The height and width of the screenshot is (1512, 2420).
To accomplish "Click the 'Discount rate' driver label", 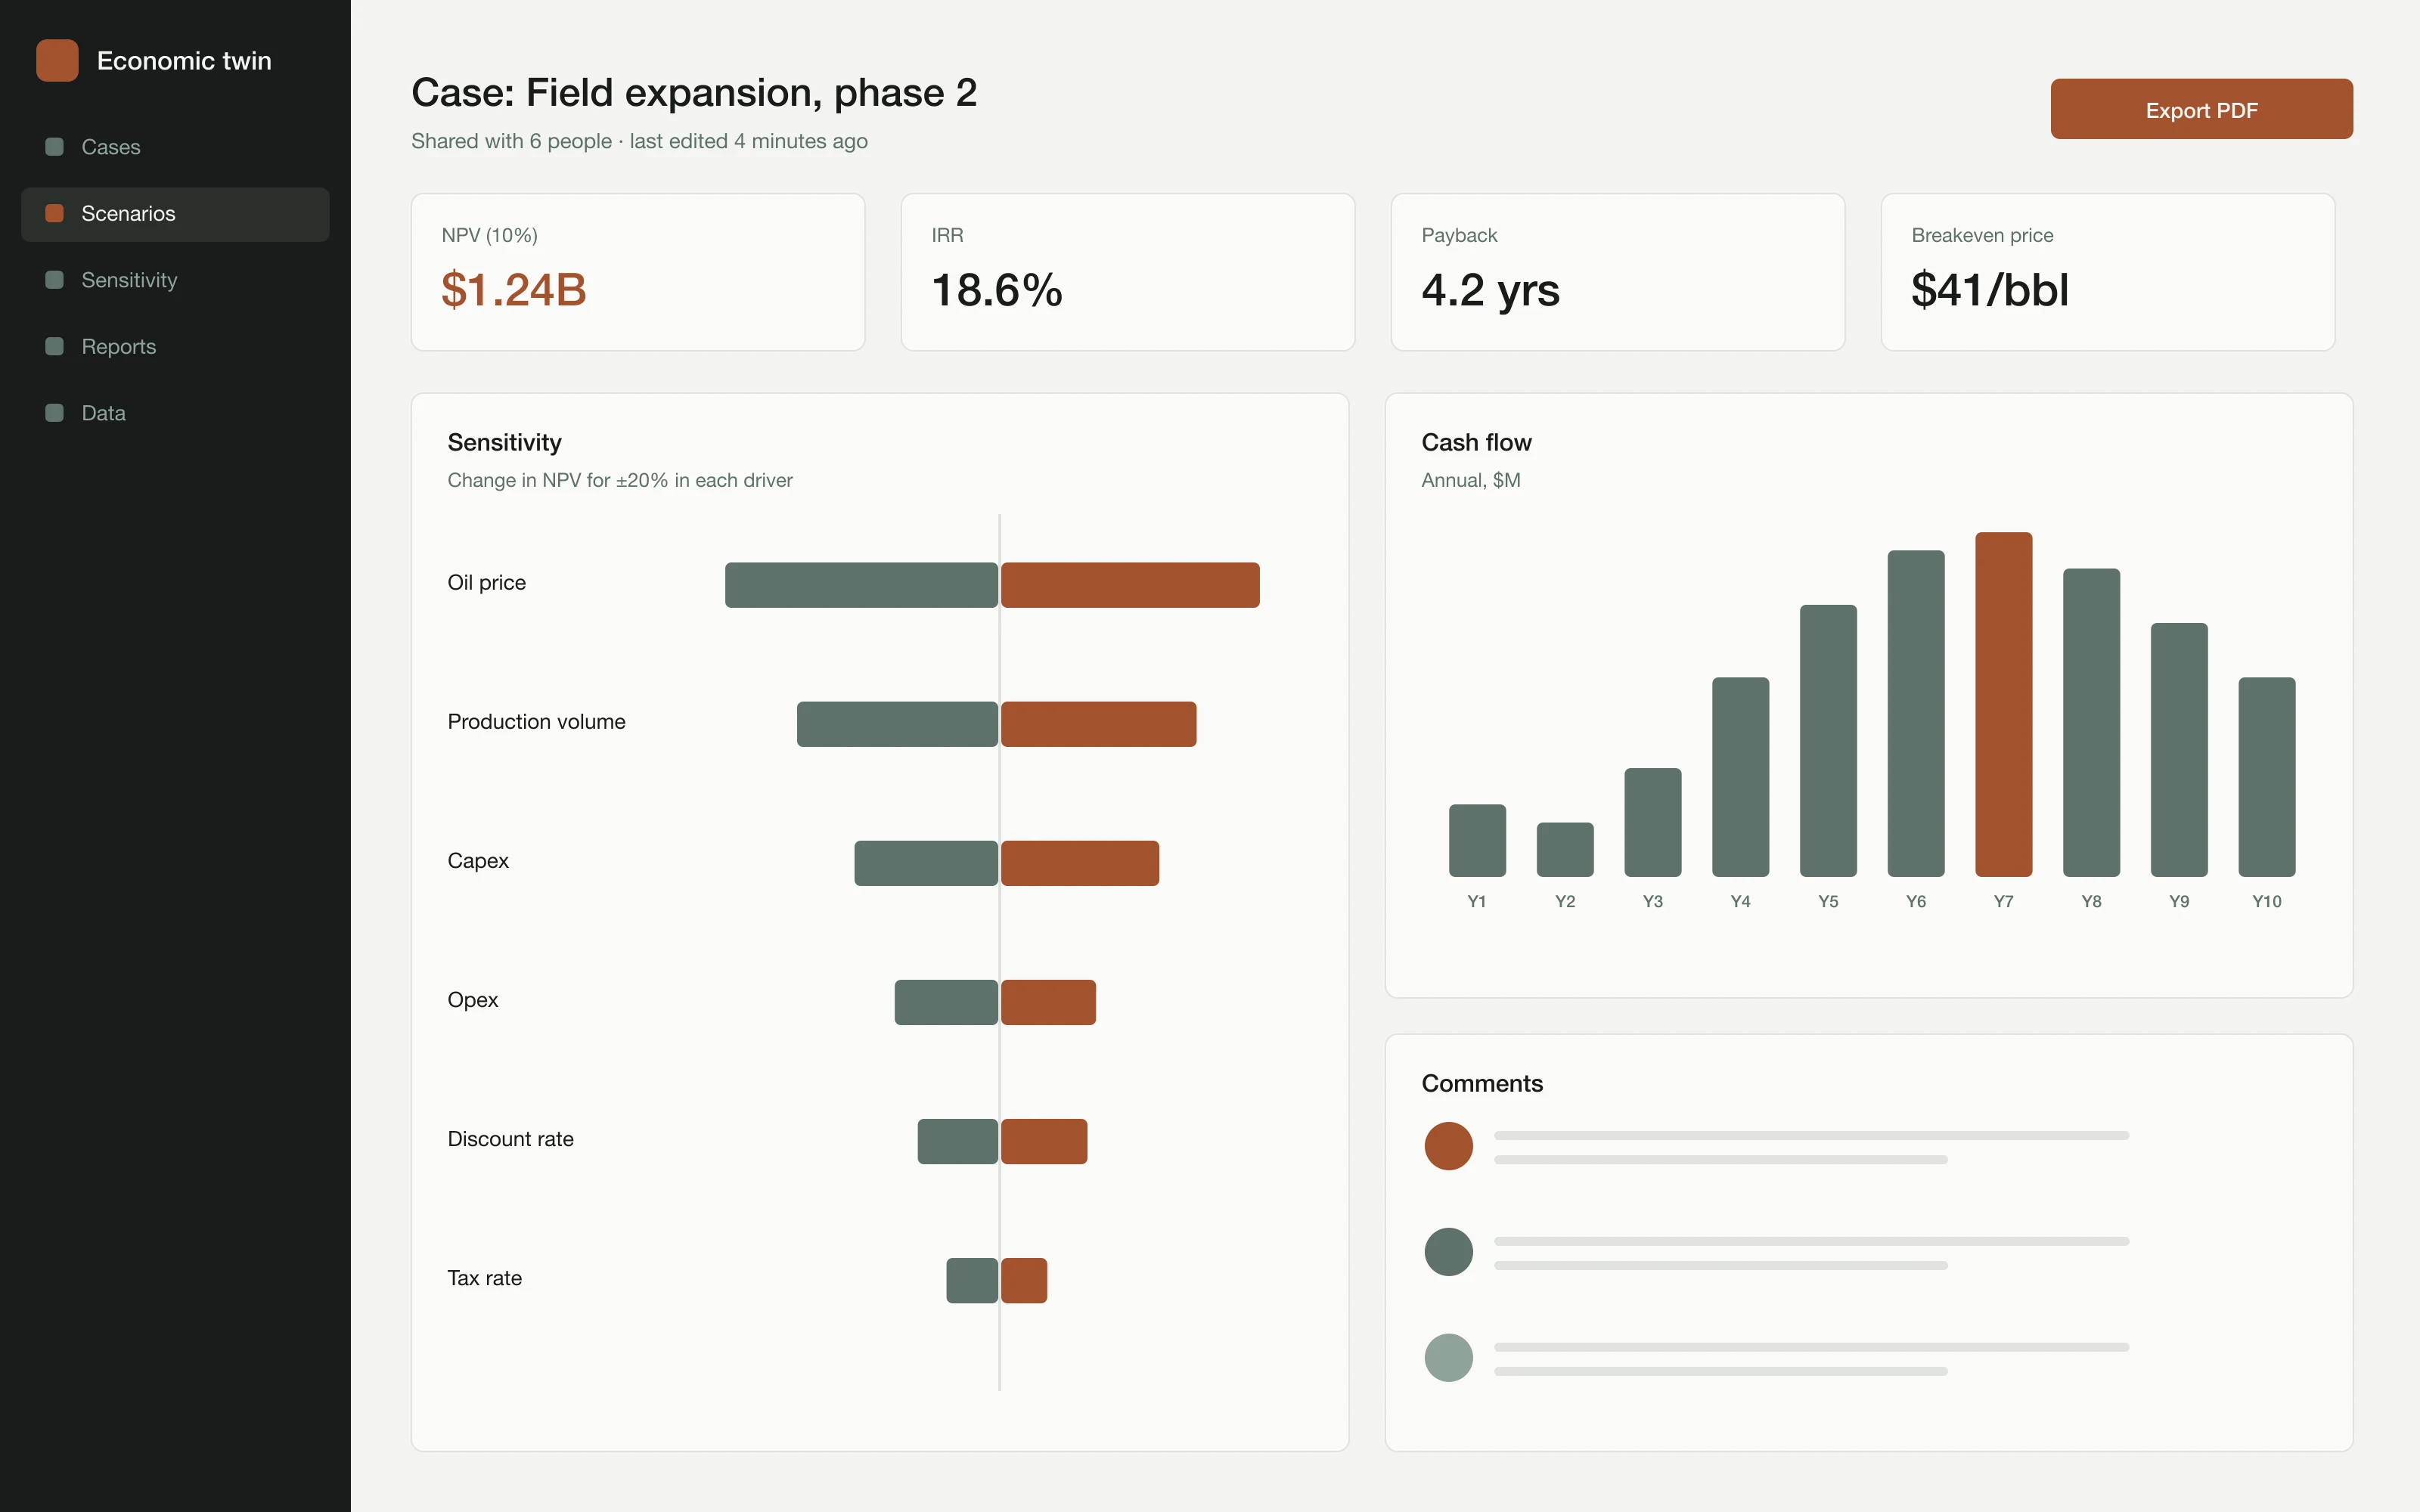I will click(x=510, y=1139).
